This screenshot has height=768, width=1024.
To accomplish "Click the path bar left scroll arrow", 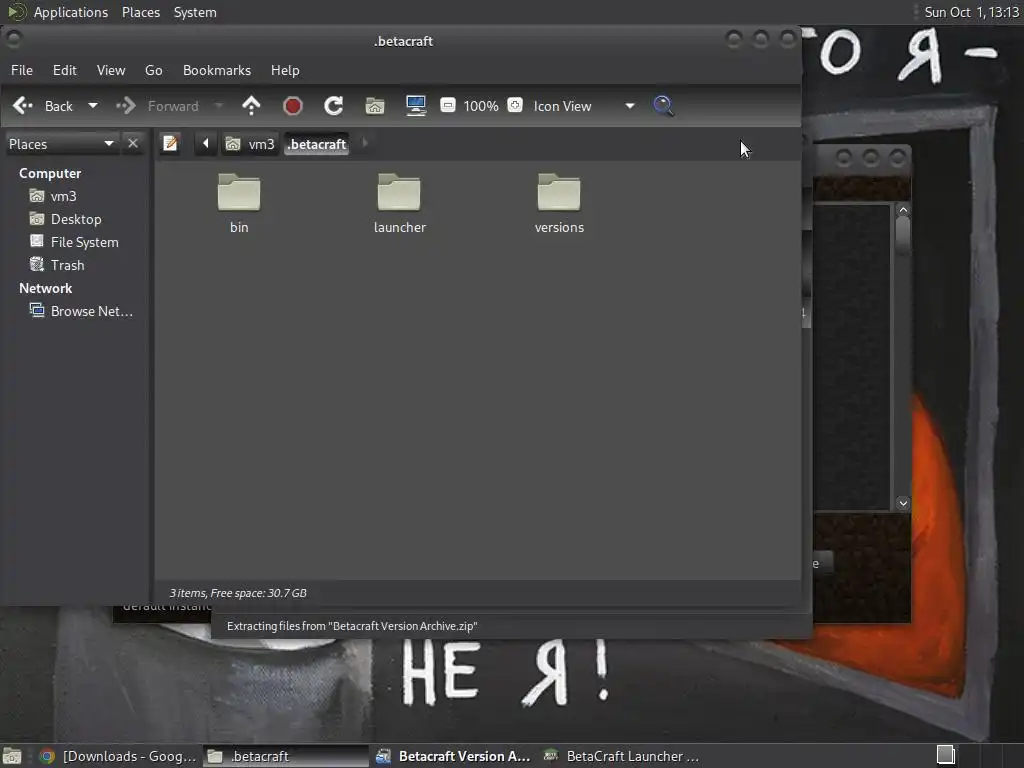I will click(205, 143).
